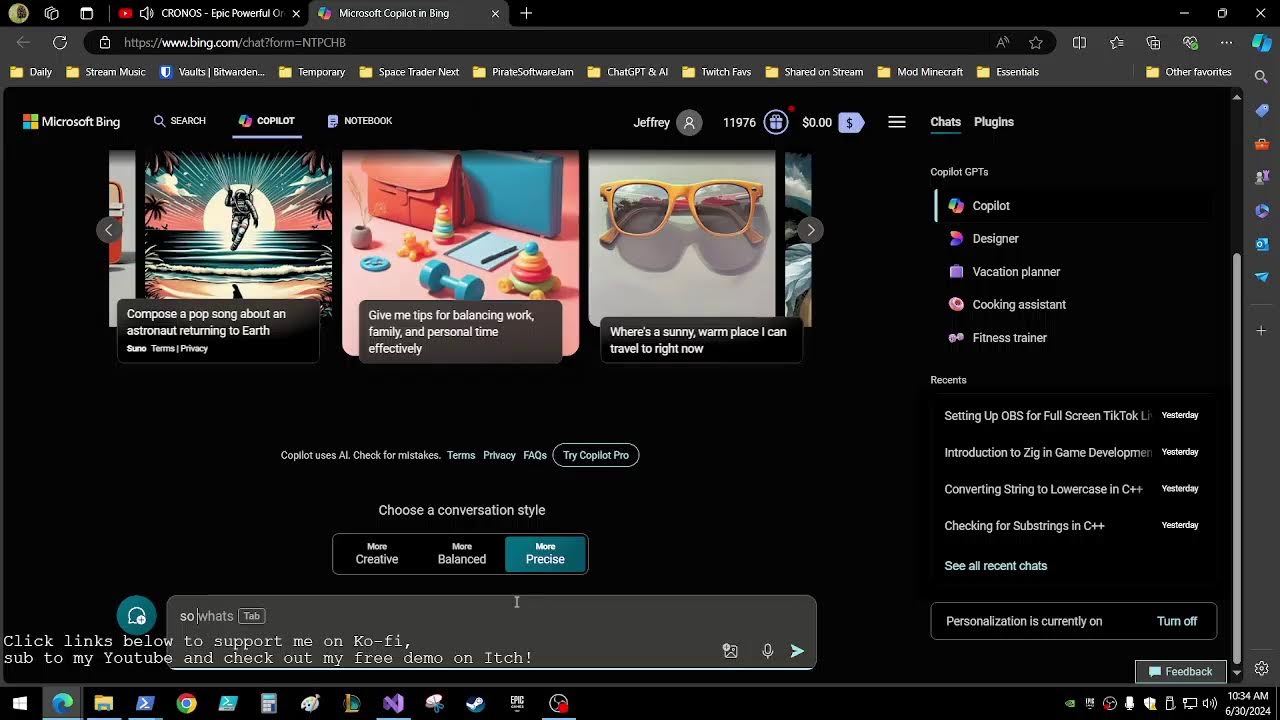Show next suggestion cards with right arrow
The width and height of the screenshot is (1280, 720).
click(811, 230)
